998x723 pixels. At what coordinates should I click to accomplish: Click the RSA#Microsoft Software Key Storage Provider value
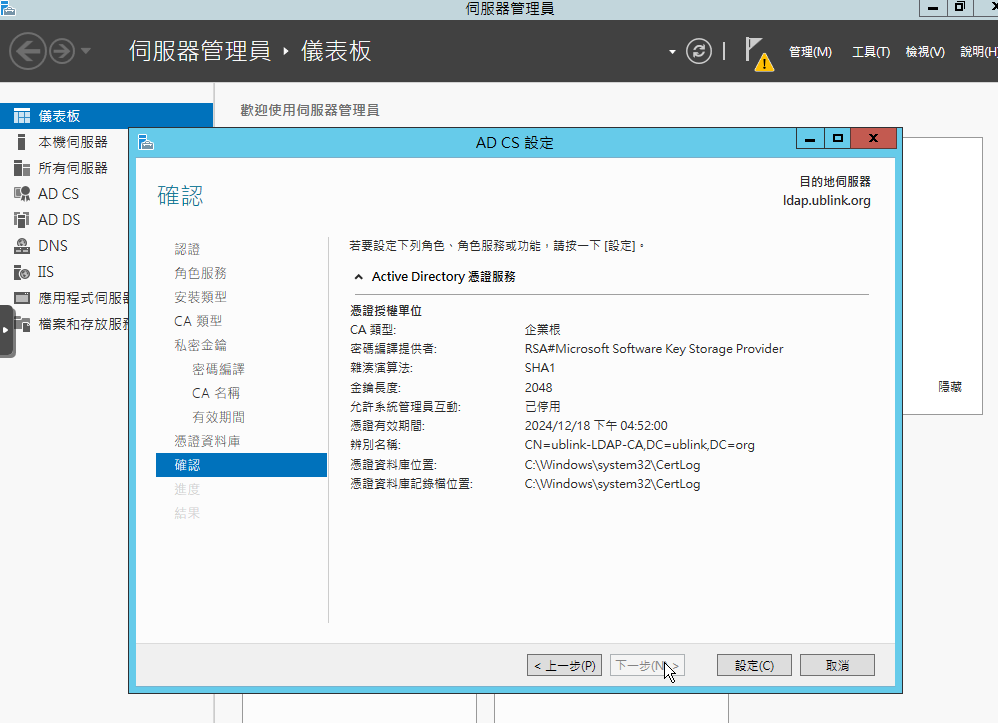point(654,349)
